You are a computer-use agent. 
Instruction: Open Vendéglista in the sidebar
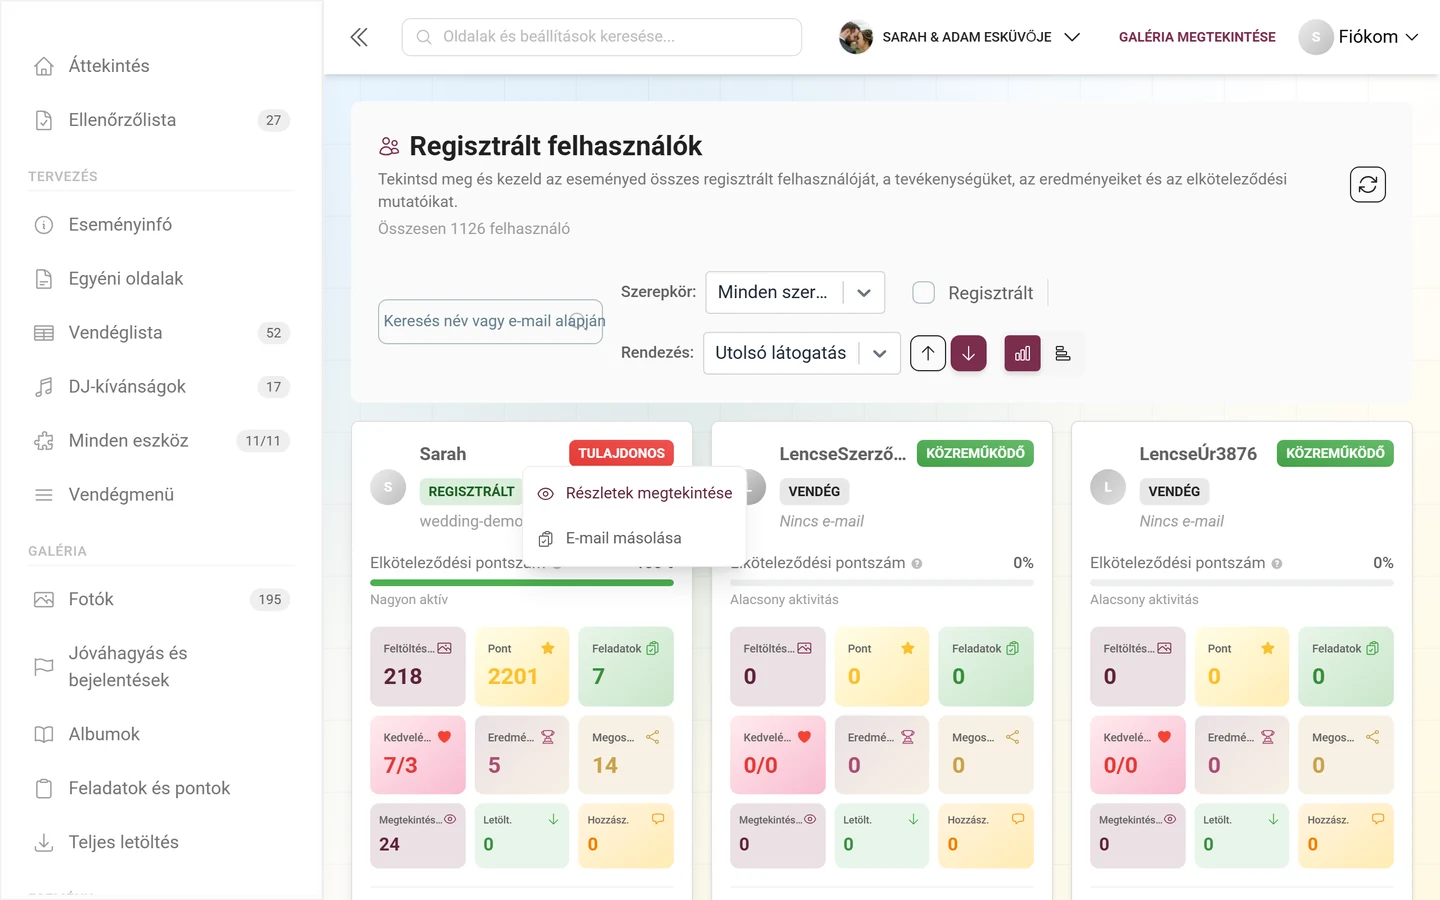(x=161, y=333)
